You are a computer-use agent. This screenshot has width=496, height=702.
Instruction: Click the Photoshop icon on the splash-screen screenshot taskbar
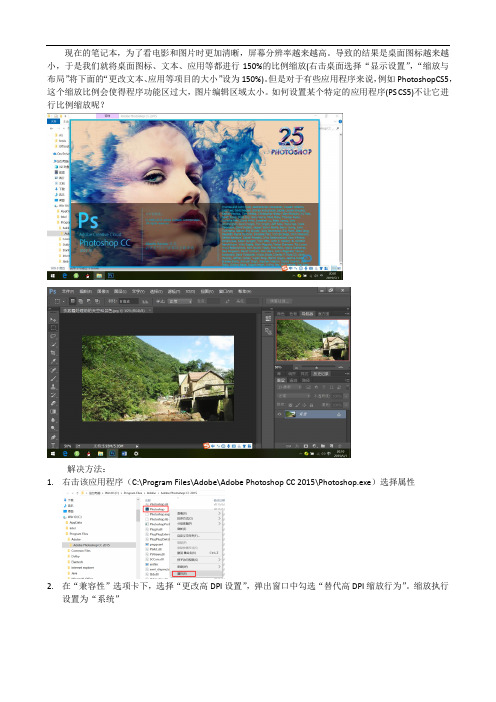[111, 276]
